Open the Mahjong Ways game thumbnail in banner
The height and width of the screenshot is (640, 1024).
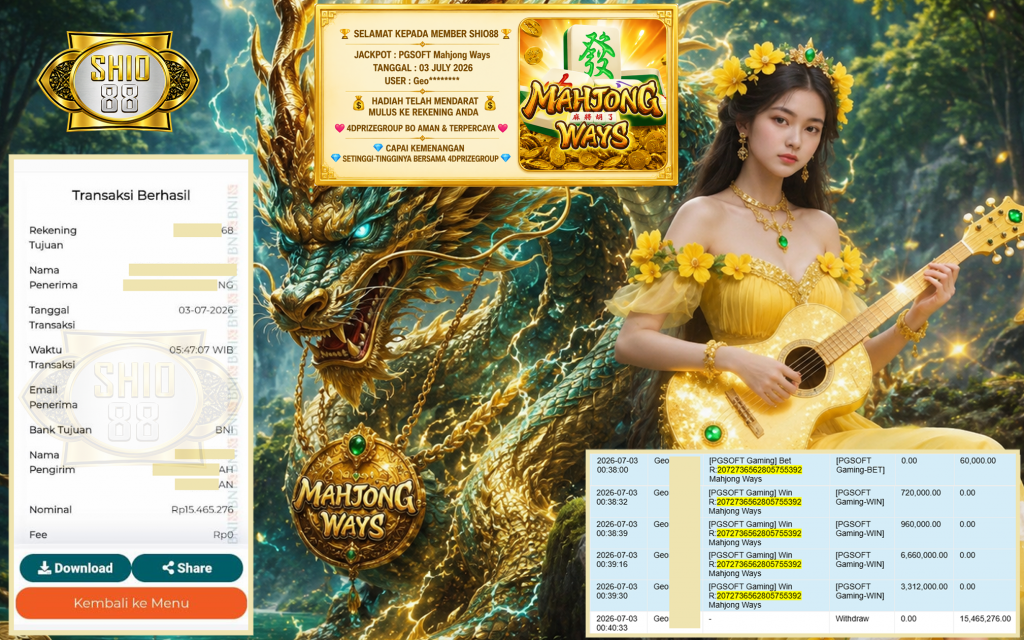593,95
